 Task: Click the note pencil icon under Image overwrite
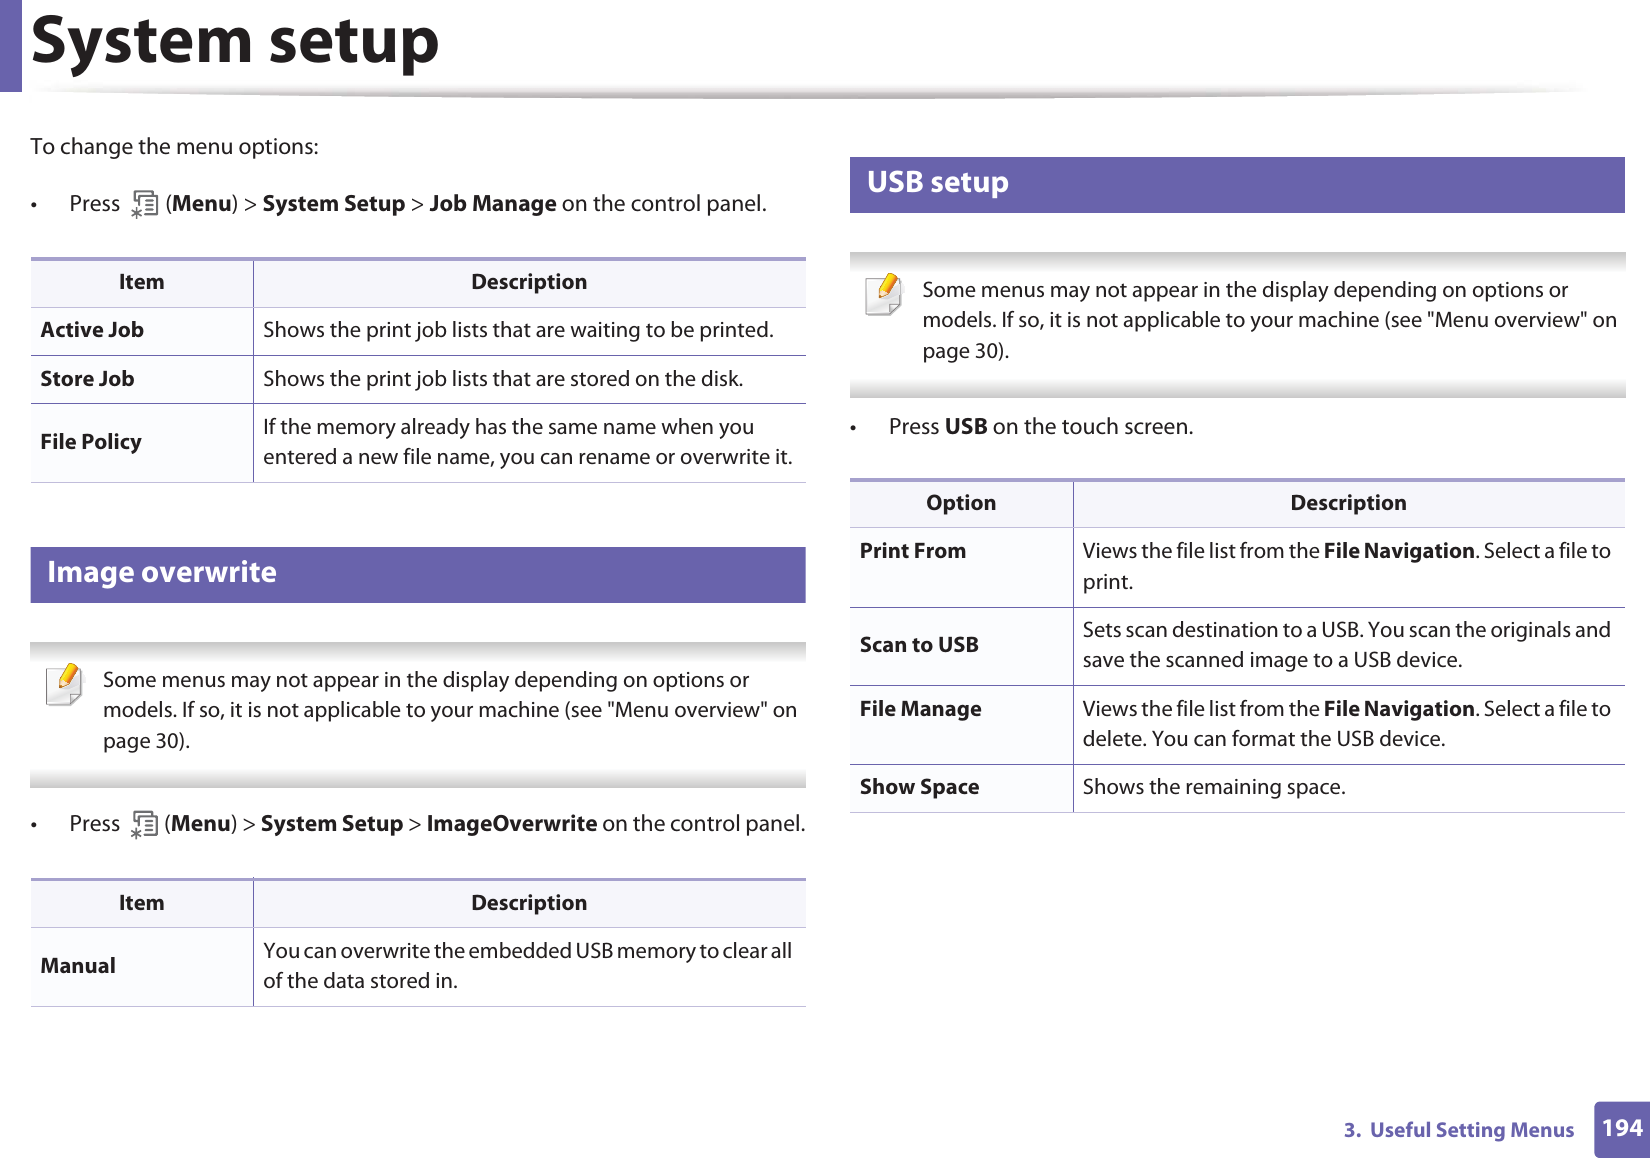point(65,684)
